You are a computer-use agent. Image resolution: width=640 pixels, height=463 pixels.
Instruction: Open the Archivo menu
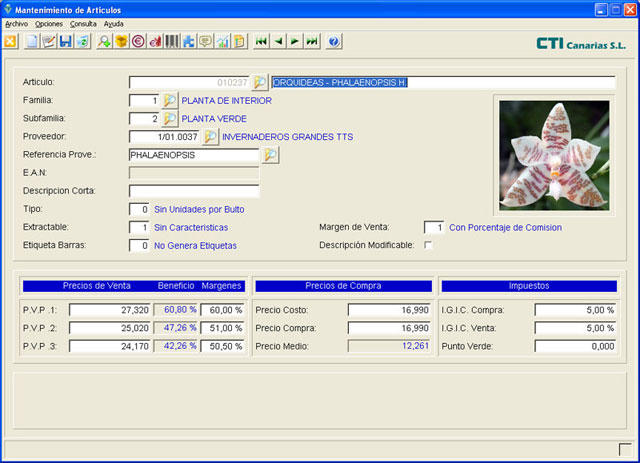pyautogui.click(x=17, y=23)
